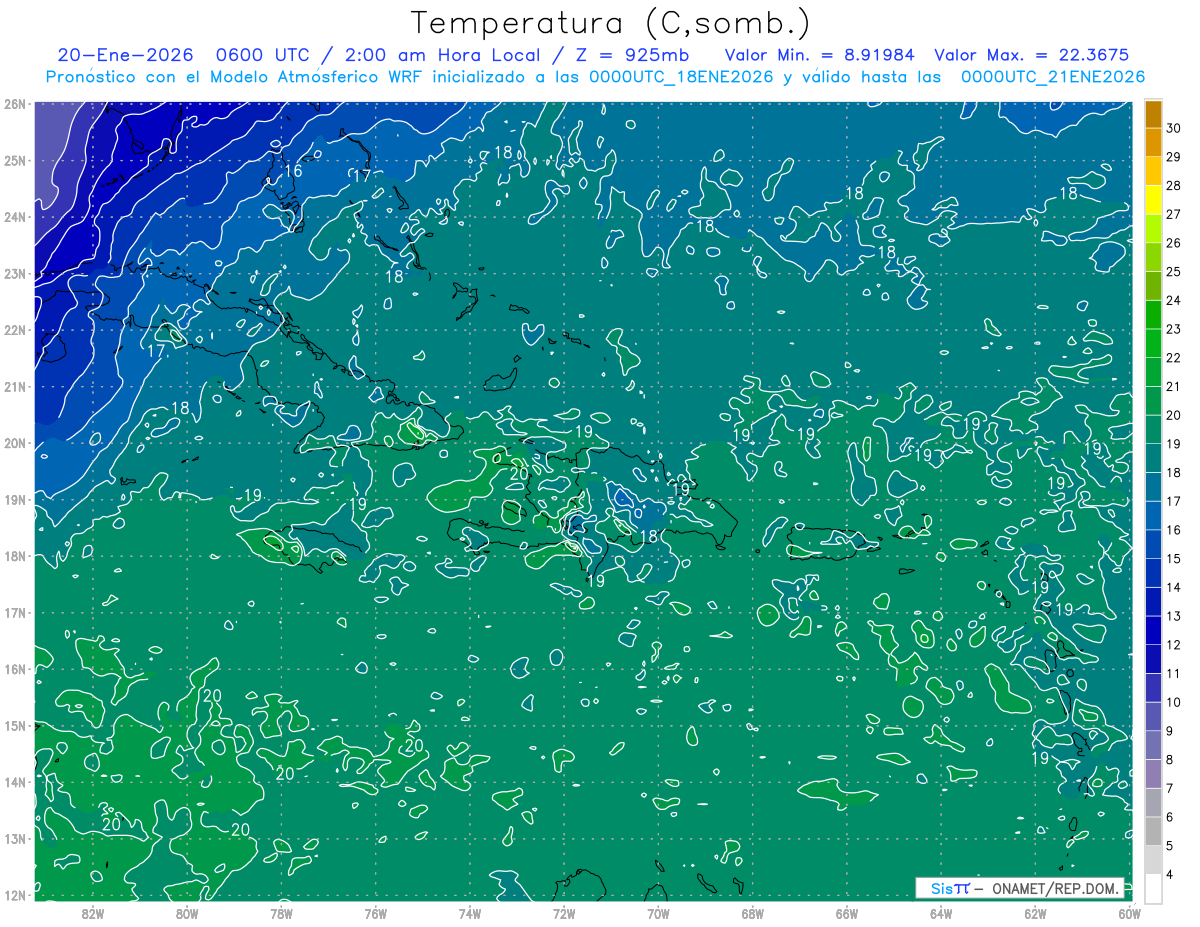This screenshot has height=927, width=1200.
Task: Click the "82W" longitude axis label
Action: (93, 914)
